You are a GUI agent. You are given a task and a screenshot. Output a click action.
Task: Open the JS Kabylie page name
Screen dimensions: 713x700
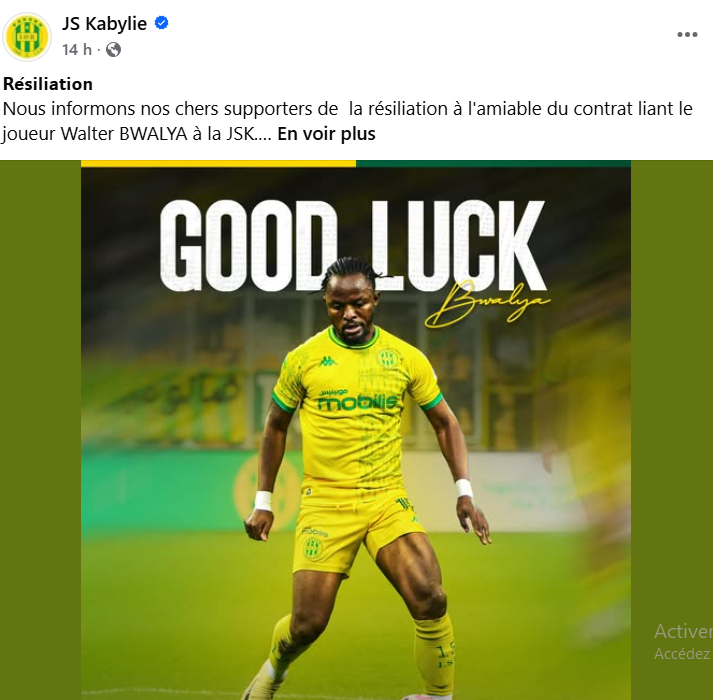[104, 24]
